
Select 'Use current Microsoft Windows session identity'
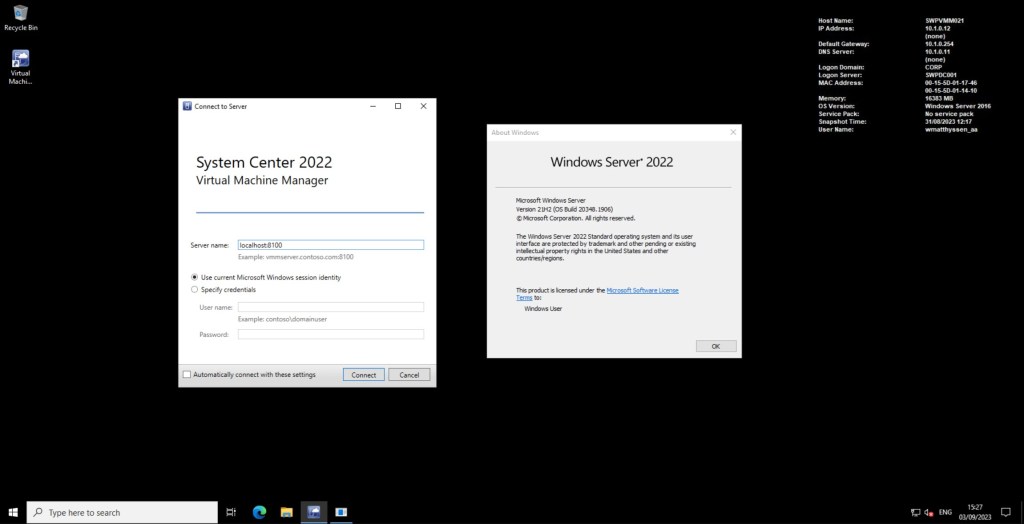194,277
